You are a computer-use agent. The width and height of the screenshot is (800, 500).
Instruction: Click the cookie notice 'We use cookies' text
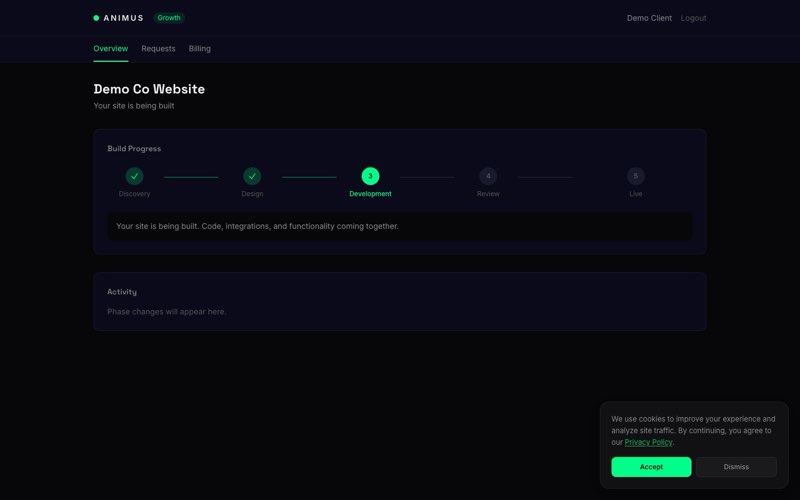click(693, 431)
